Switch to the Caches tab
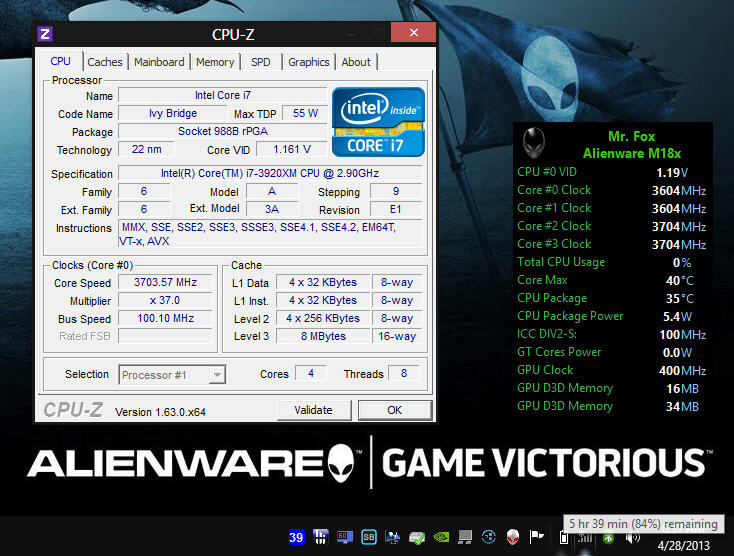734x556 pixels. [x=105, y=62]
